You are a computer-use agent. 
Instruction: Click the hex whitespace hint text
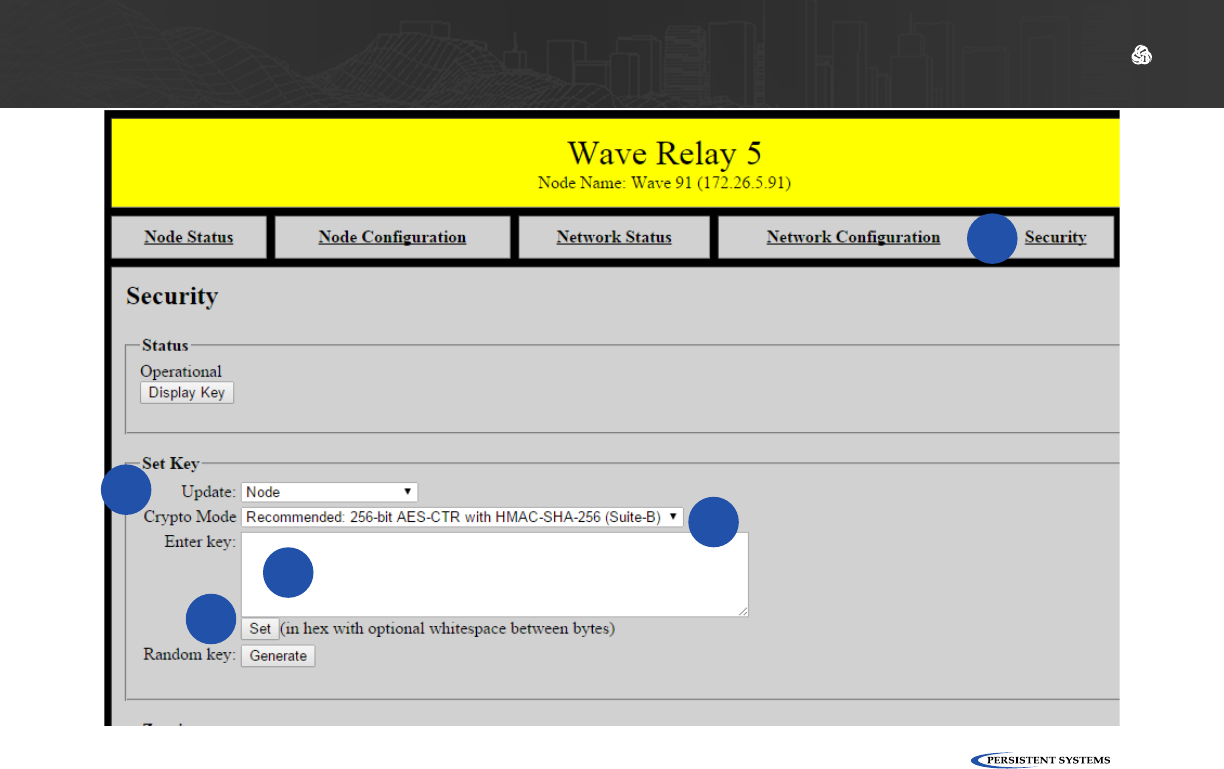point(448,629)
